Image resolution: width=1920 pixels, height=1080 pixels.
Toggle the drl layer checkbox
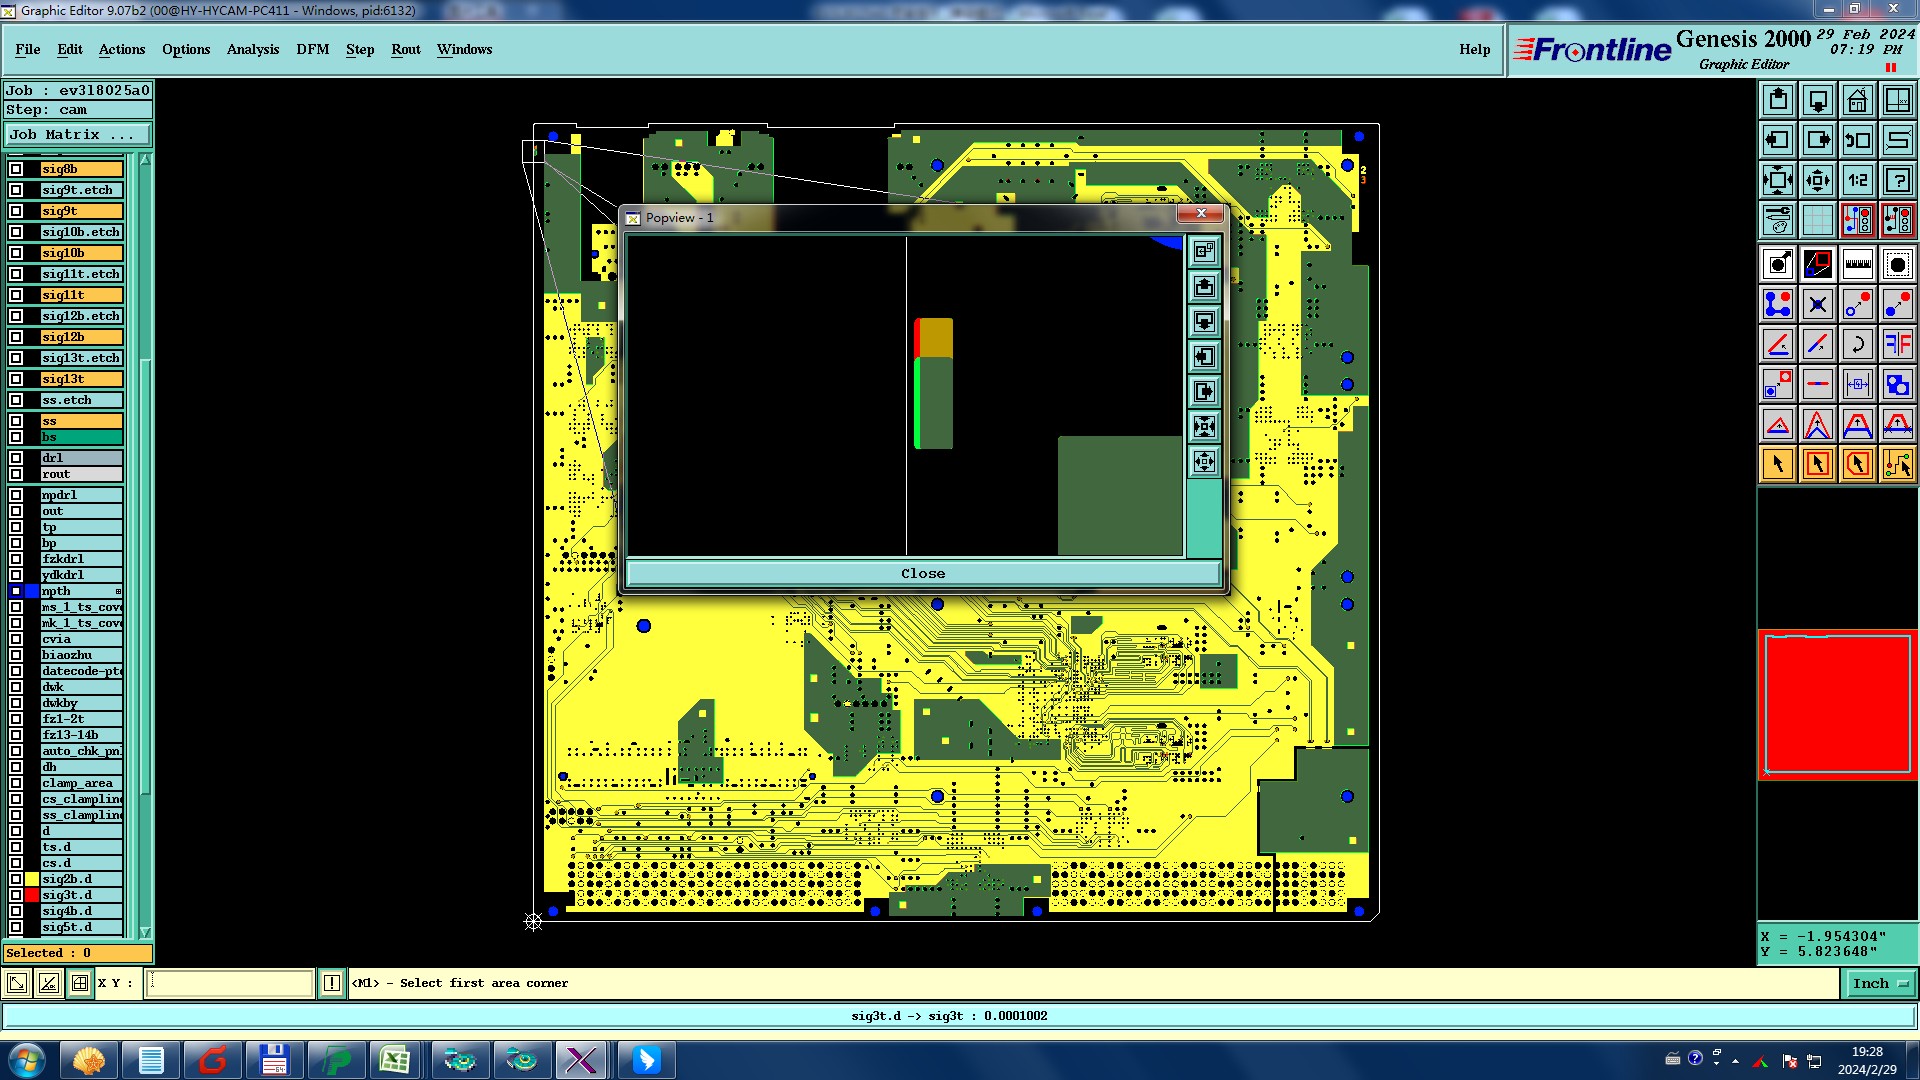coord(16,458)
